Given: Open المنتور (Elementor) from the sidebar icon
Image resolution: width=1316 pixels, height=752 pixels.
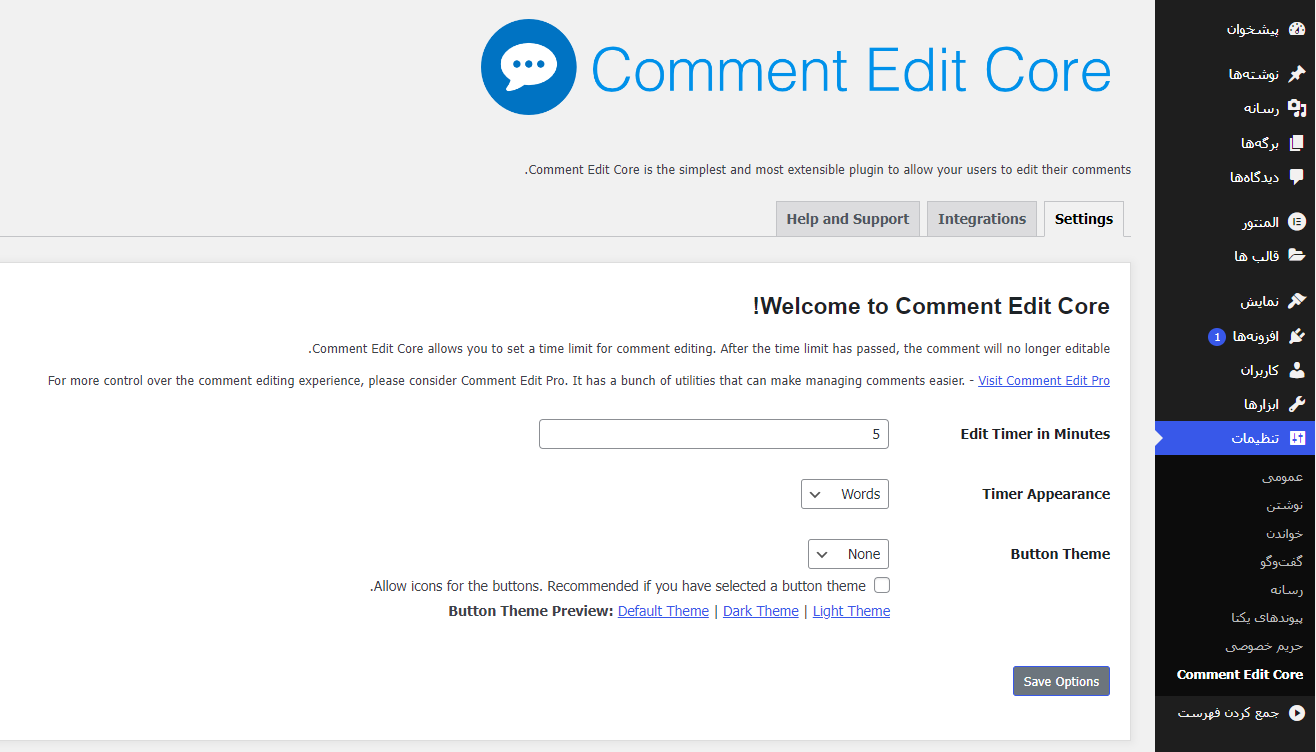Looking at the screenshot, I should [1297, 221].
